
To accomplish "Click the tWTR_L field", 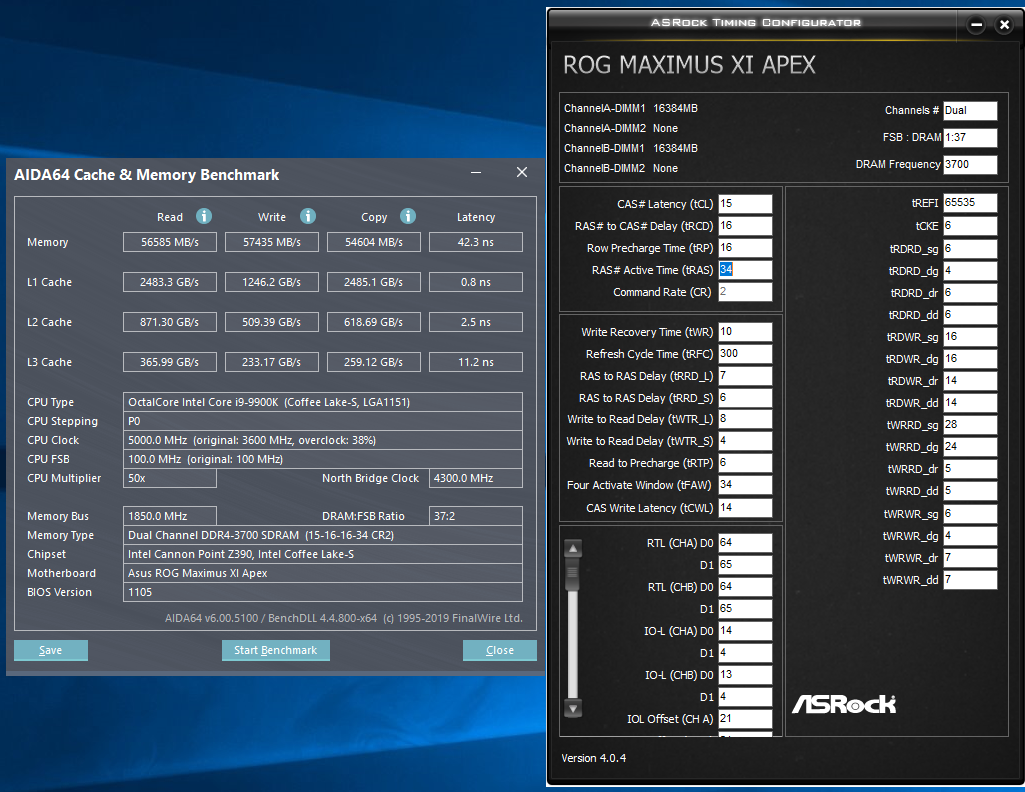I will (x=745, y=419).
